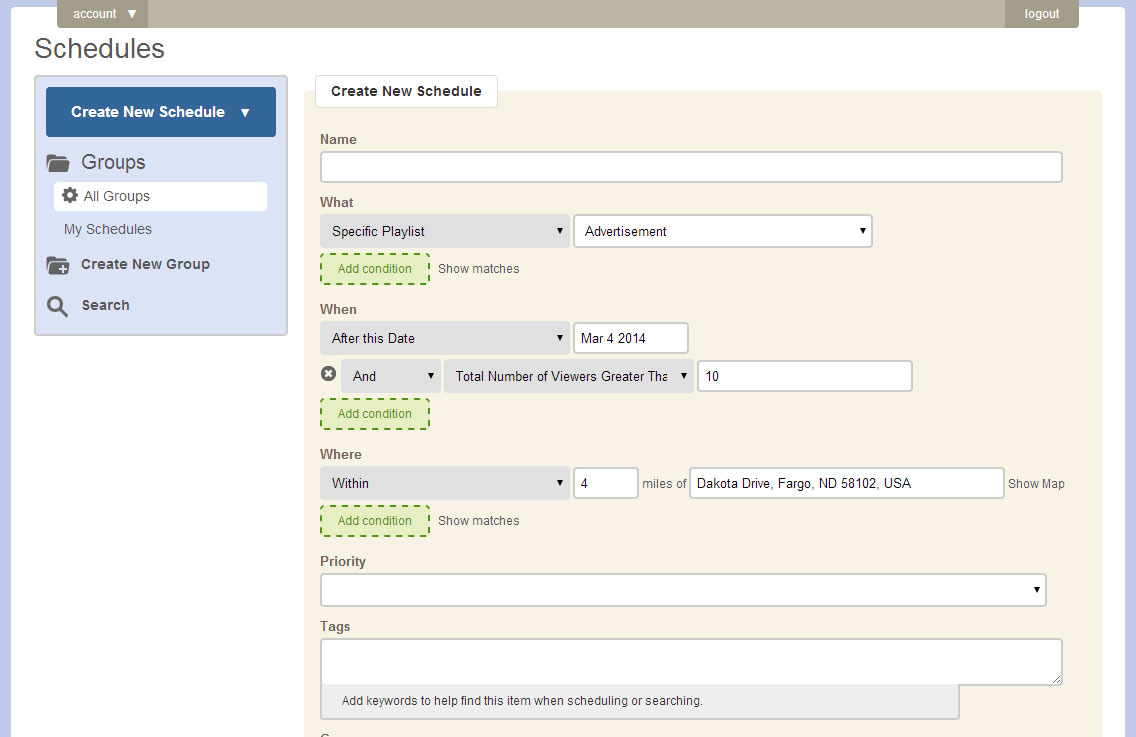Screen dimensions: 1136x737
Task: Add a condition under What
Action: tap(375, 269)
